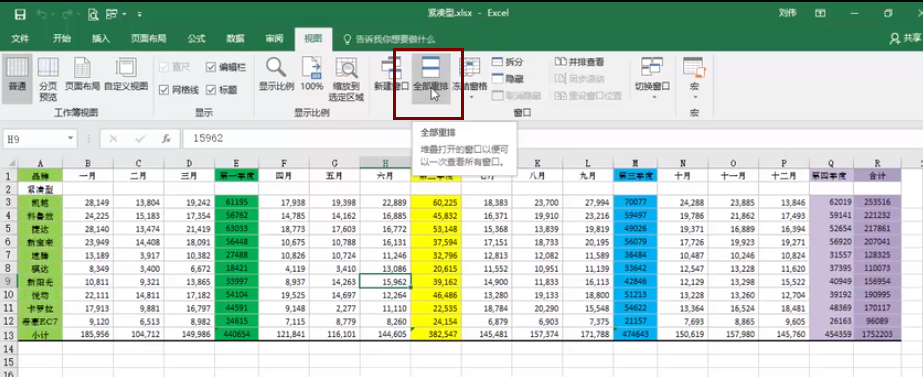Enable View Side by Side (并排查看)

pyautogui.click(x=580, y=62)
